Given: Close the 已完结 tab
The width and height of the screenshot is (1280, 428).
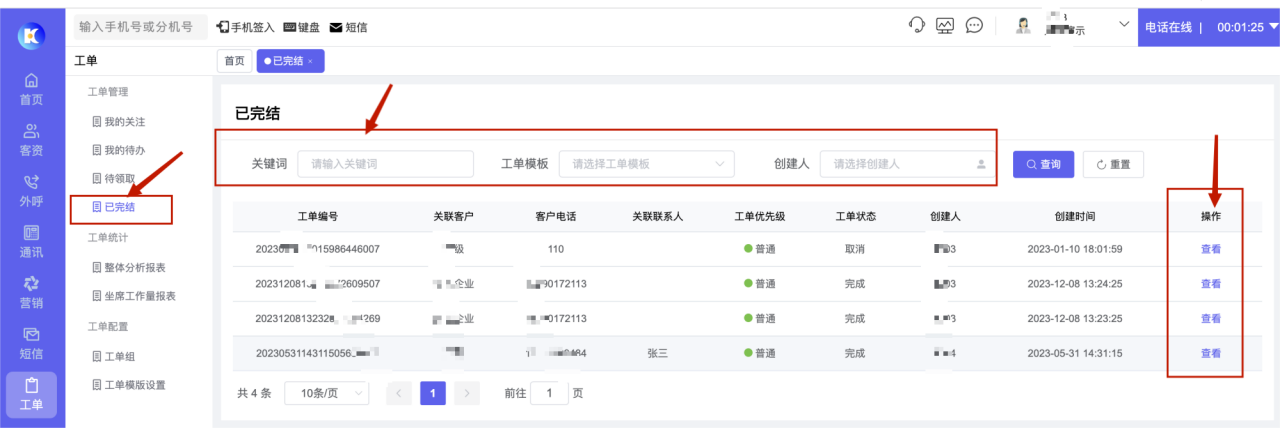Looking at the screenshot, I should (x=311, y=62).
